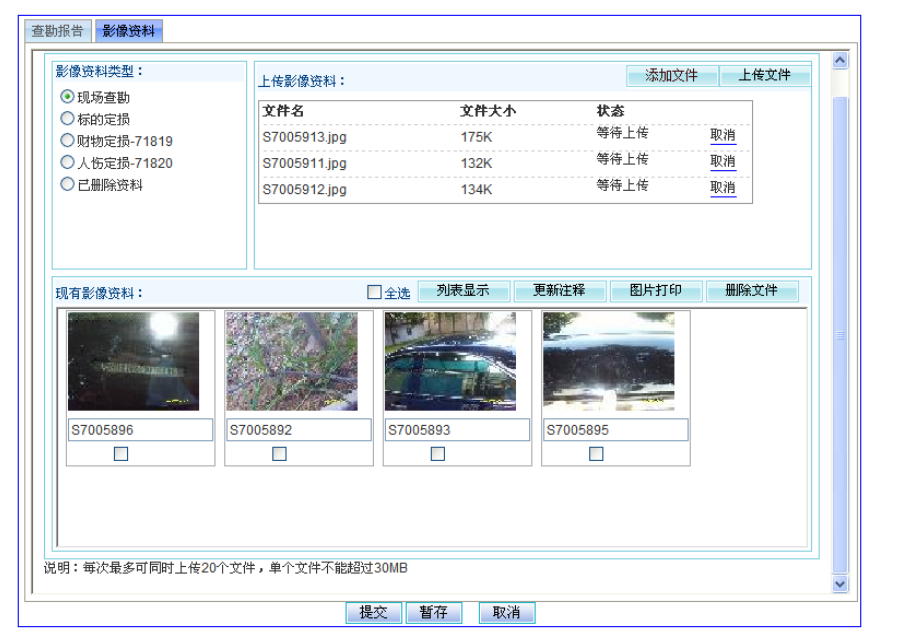Select file name S7005912.jpg in upload list

[x=304, y=189]
